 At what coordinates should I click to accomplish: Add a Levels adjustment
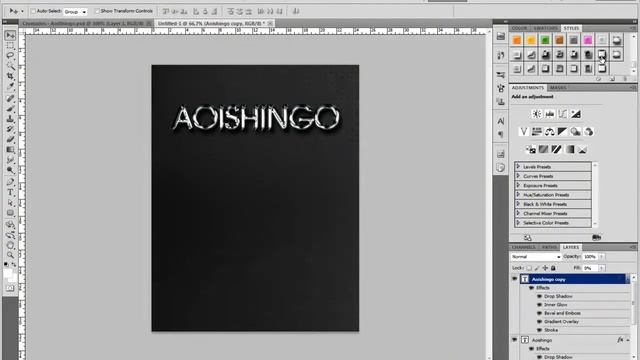coord(550,114)
